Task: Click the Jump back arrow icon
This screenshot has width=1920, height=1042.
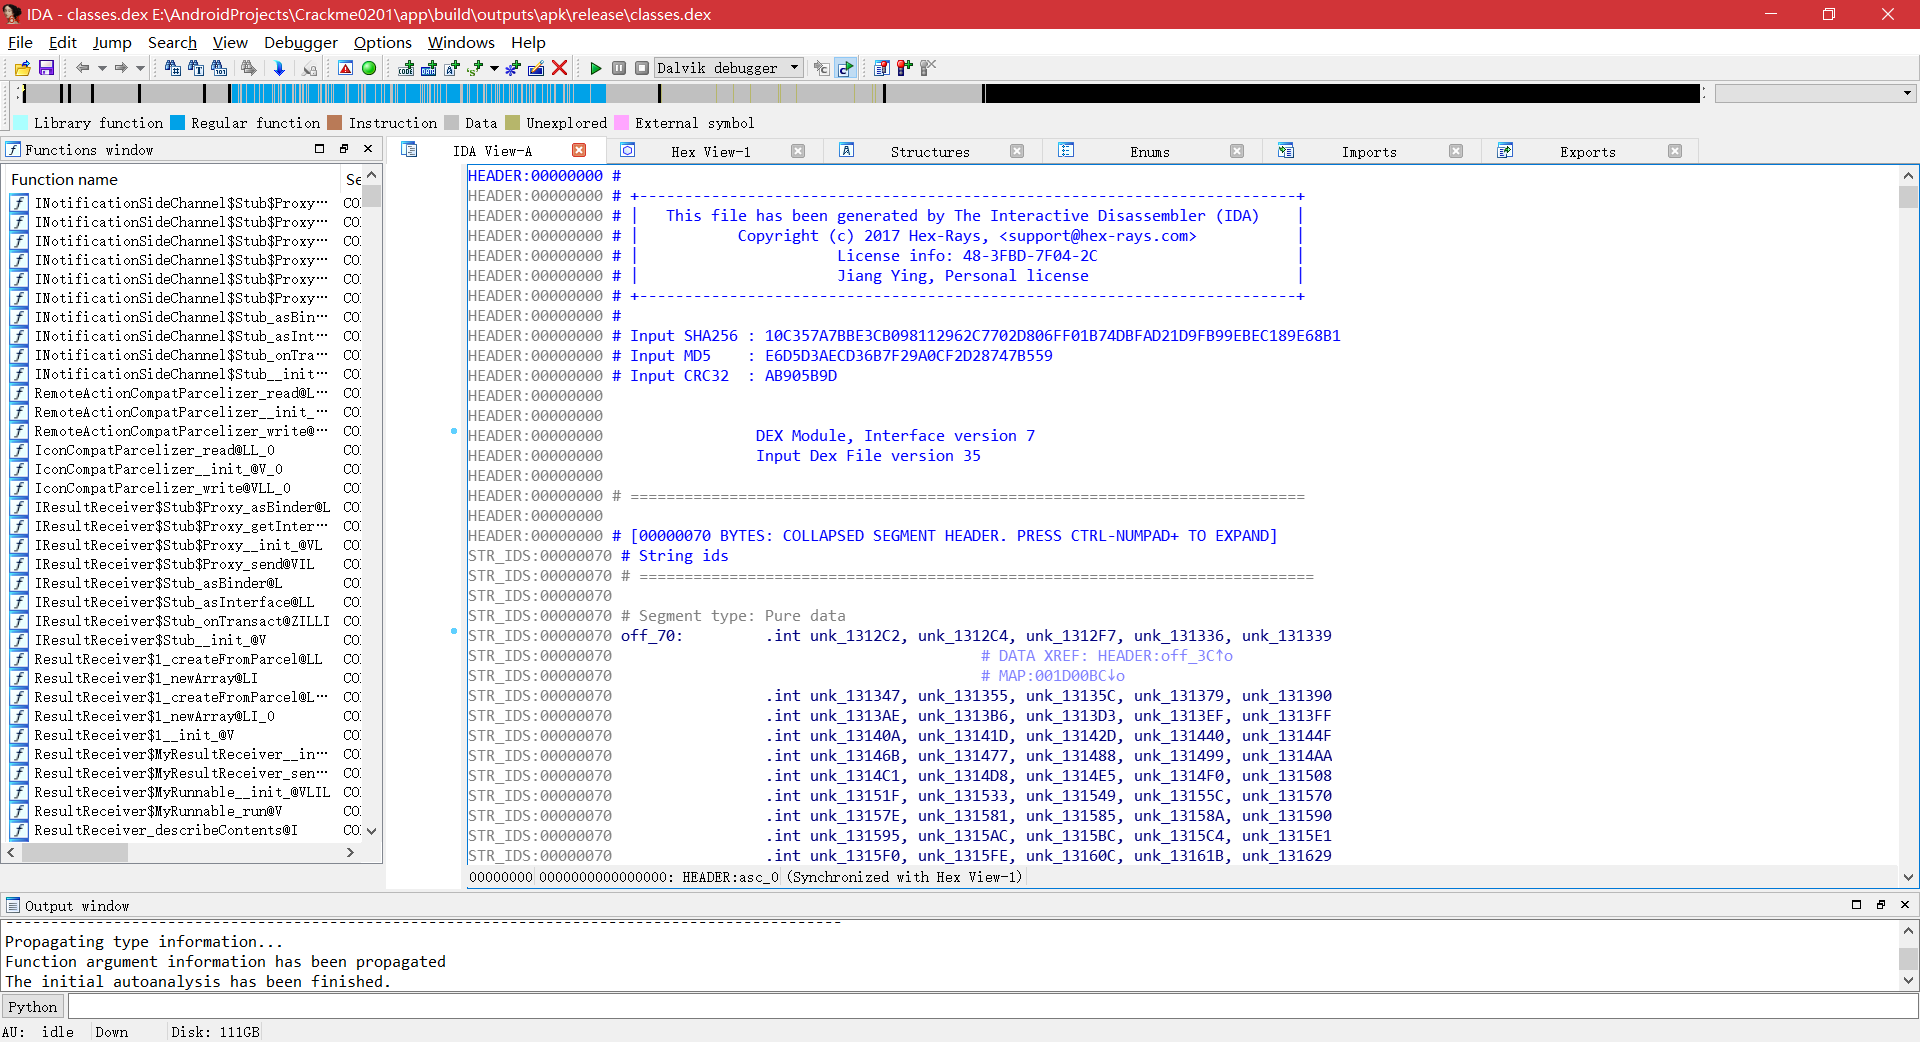Action: click(82, 68)
